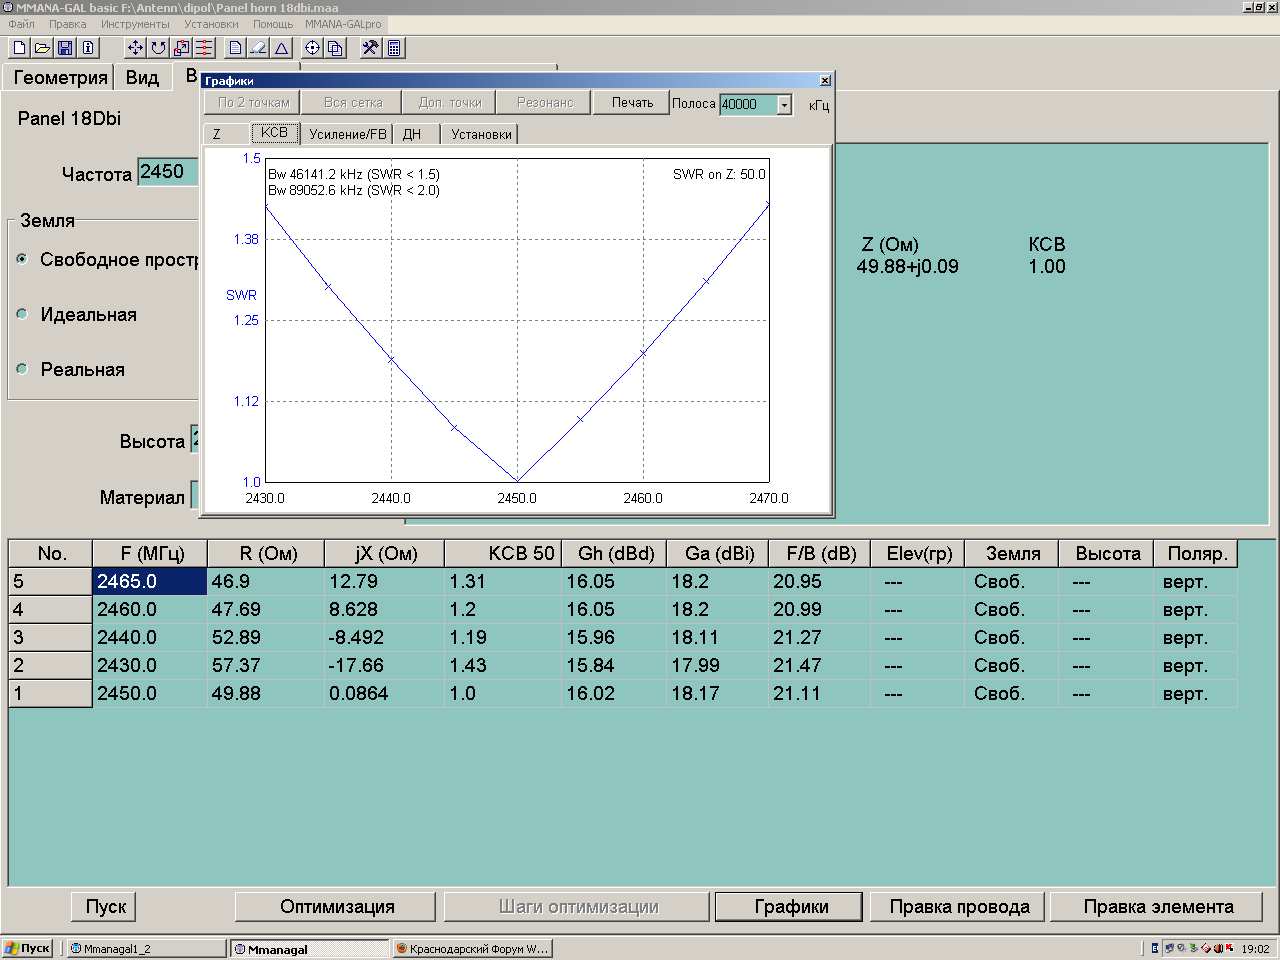Click the hammer and wrench tools icon
This screenshot has width=1280, height=960.
click(x=370, y=48)
